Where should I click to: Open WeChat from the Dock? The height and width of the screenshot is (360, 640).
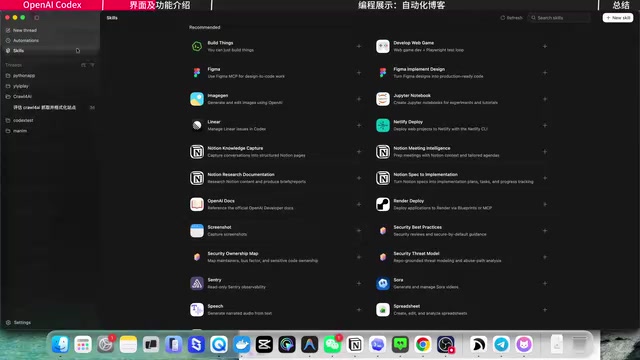tap(332, 344)
